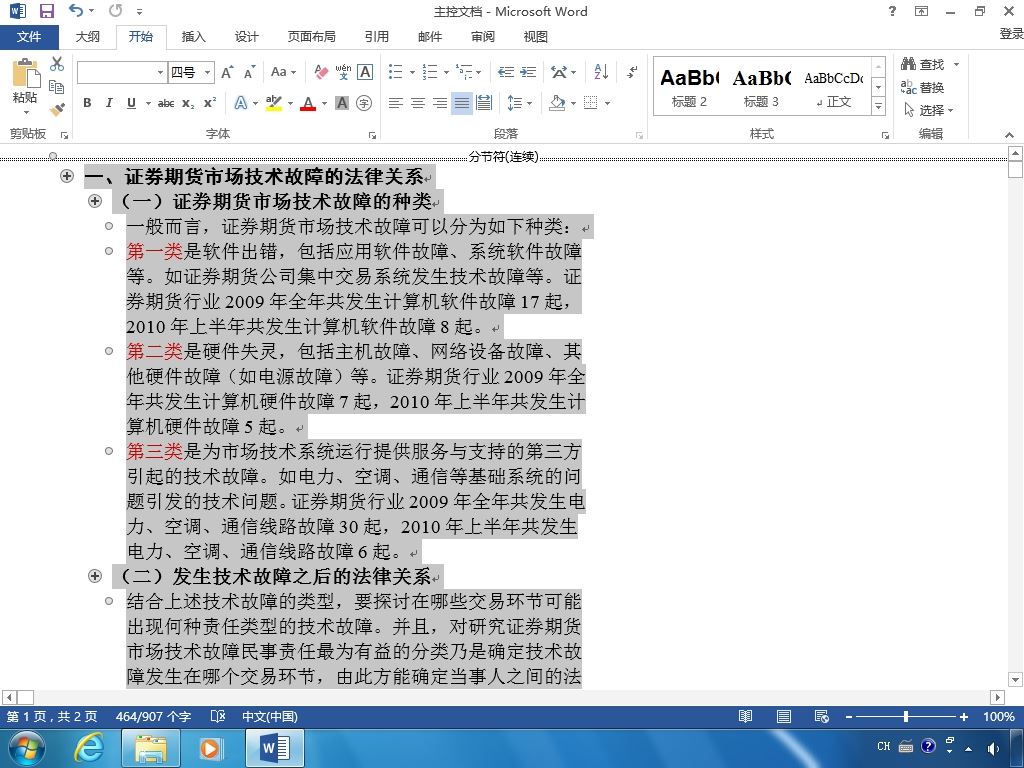Increase font size with grow font icon
Screen dimensions: 1024x768
point(227,72)
